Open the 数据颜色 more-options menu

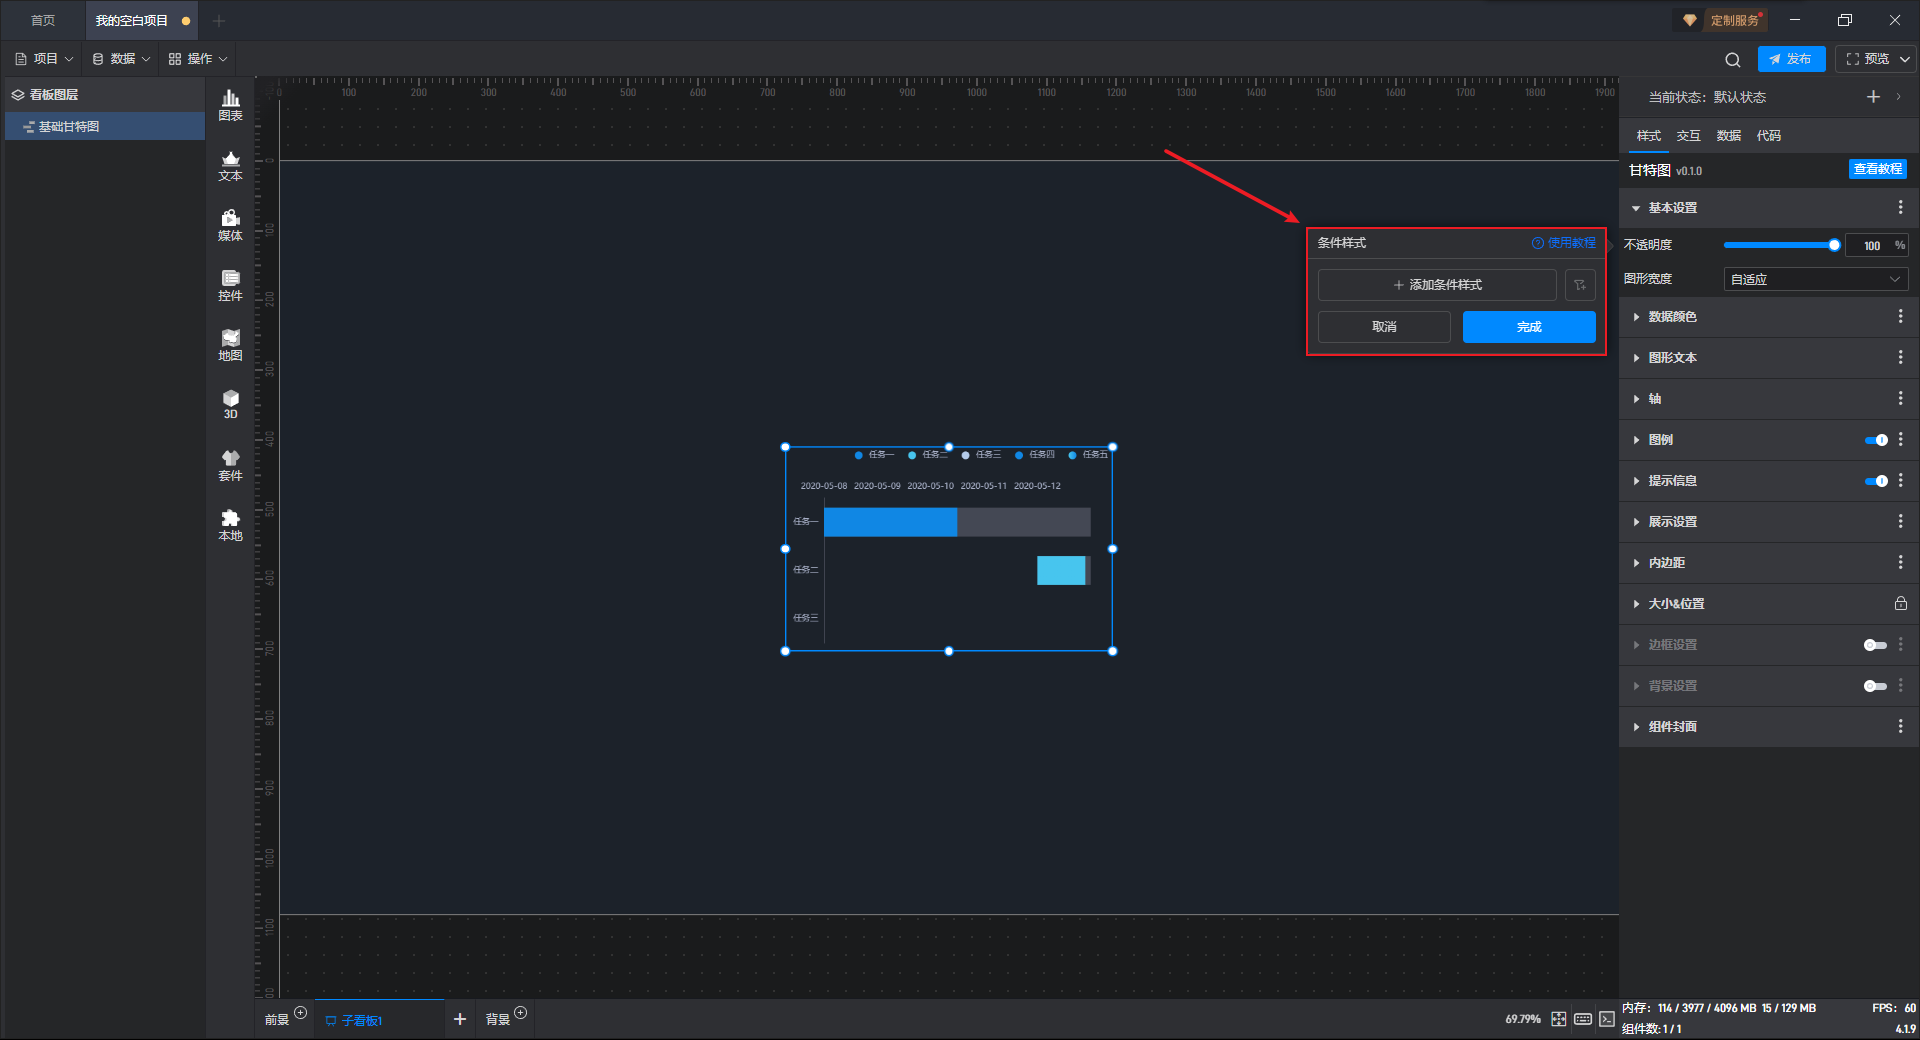click(1900, 316)
